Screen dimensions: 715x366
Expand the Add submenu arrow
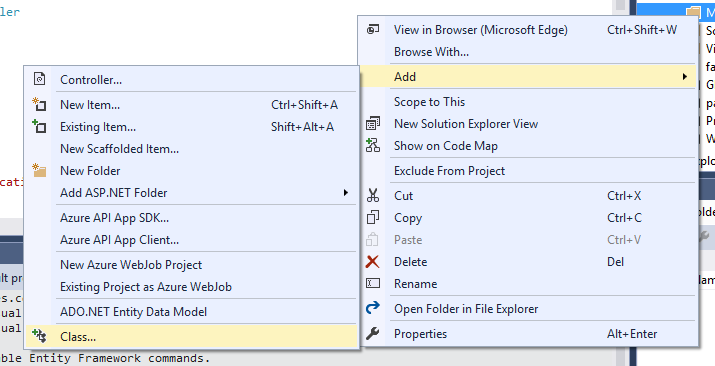tap(684, 77)
